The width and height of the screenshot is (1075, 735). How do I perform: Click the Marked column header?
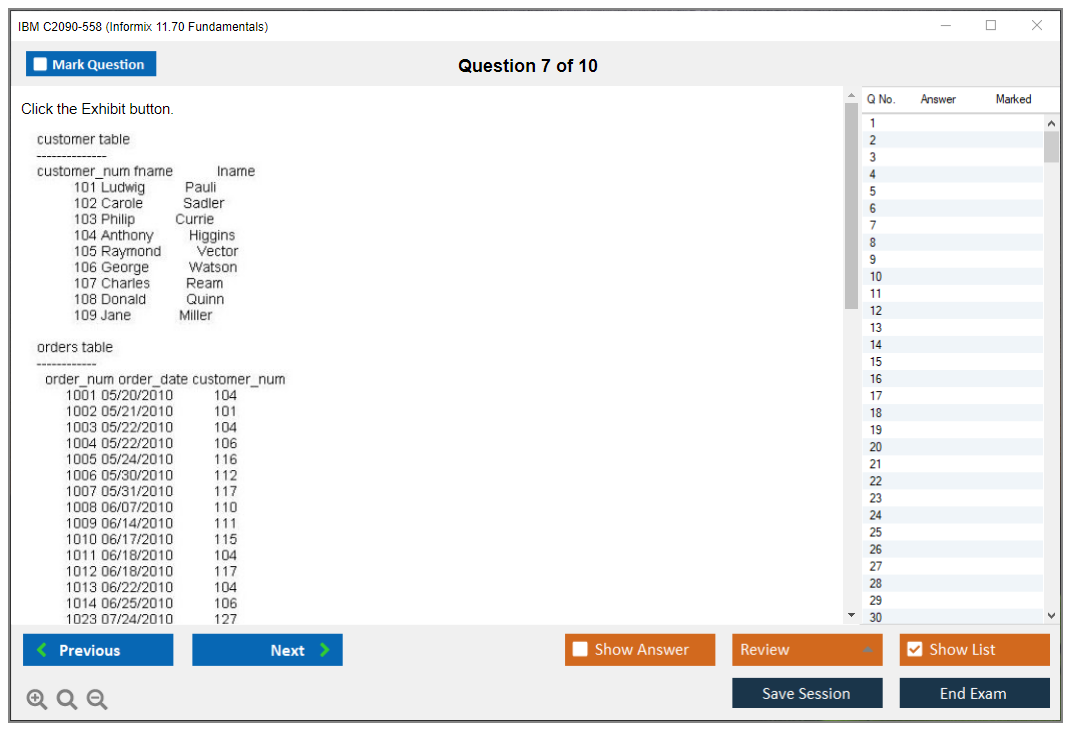(1013, 99)
